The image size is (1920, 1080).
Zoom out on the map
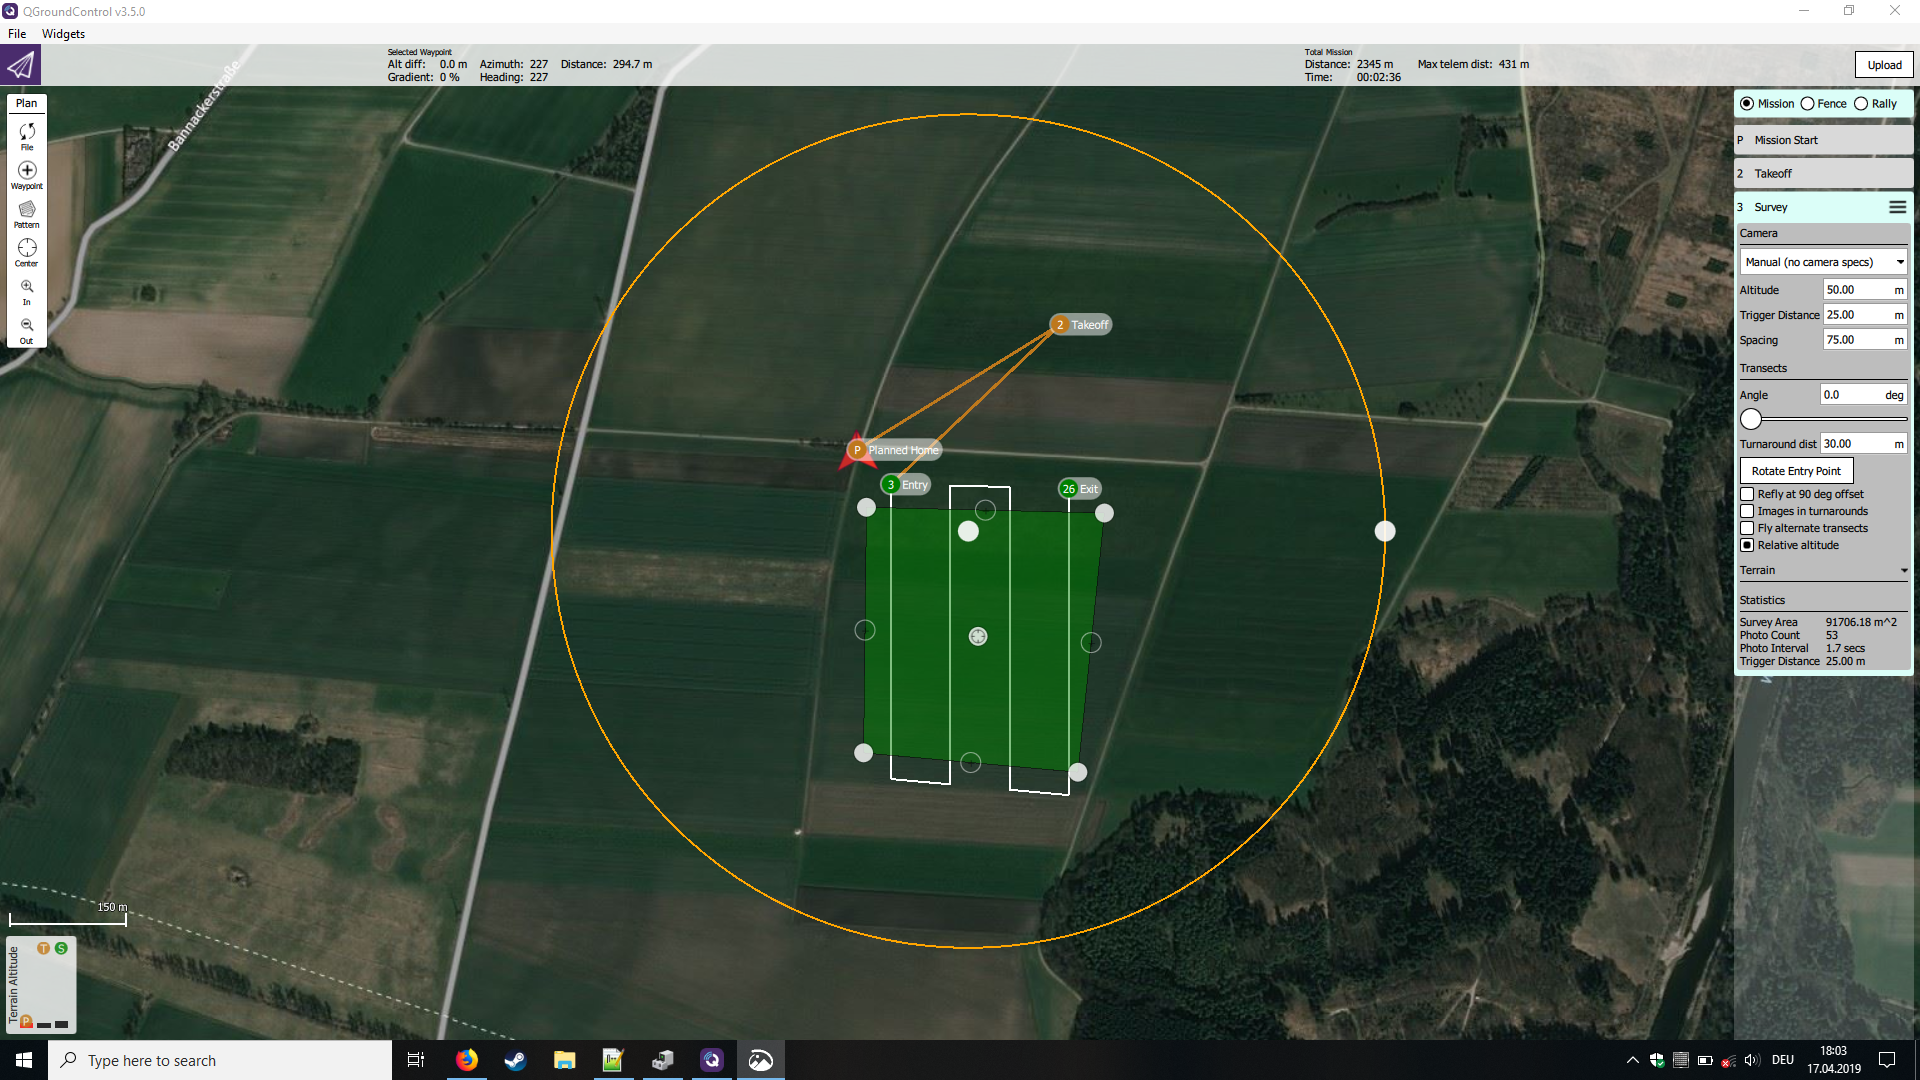(27, 328)
